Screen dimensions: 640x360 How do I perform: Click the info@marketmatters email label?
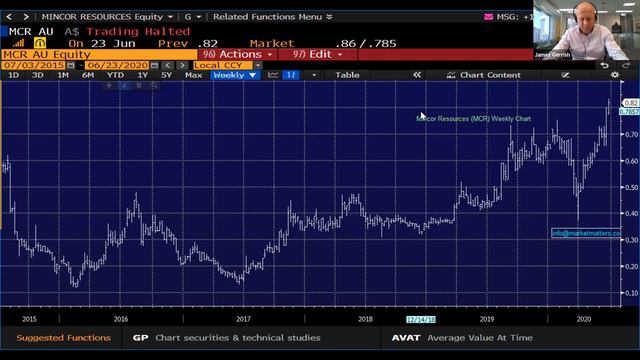pos(586,233)
